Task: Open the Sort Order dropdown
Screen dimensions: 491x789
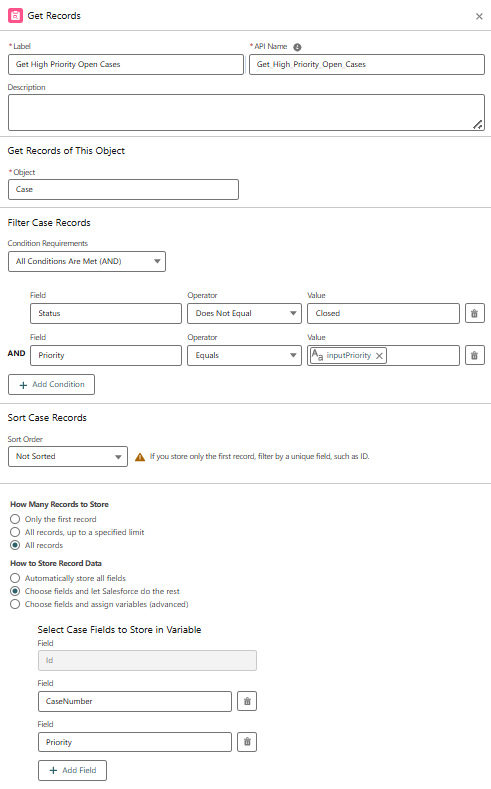Action: click(x=68, y=456)
